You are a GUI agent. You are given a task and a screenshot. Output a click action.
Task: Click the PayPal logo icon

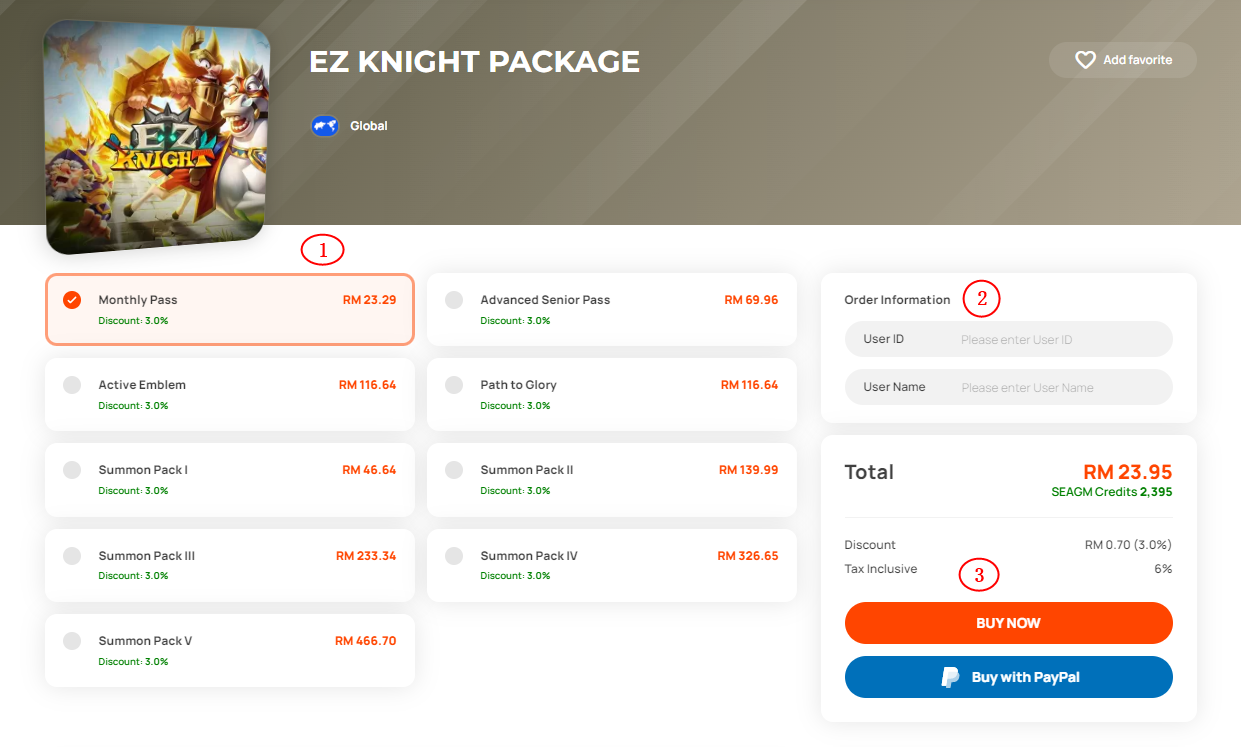950,677
